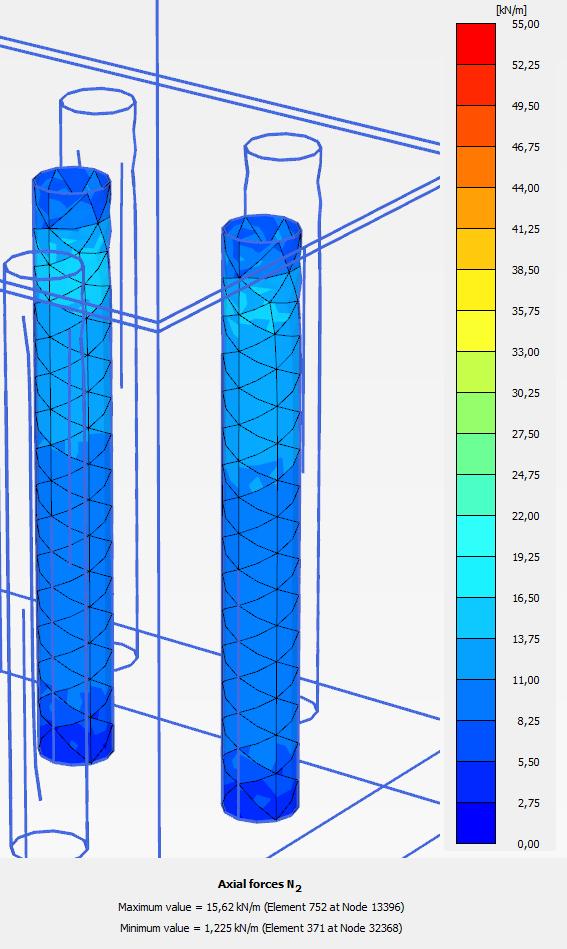The height and width of the screenshot is (949, 567).
Task: Click the top cap of the left shaded pile
Action: (x=71, y=180)
